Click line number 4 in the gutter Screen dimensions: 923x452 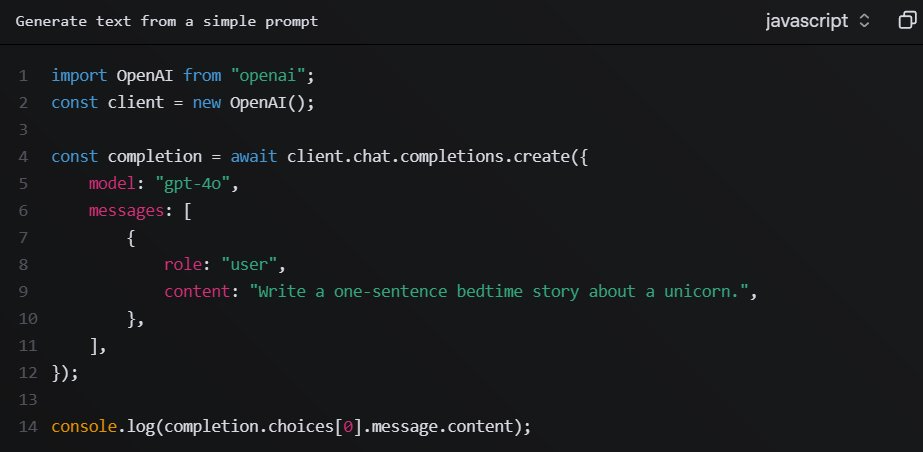23,157
